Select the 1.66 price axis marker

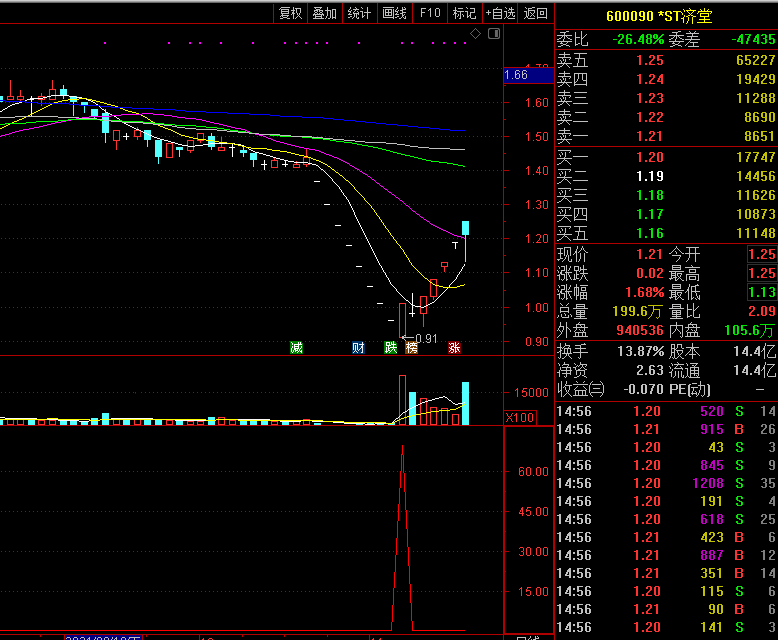(x=528, y=75)
